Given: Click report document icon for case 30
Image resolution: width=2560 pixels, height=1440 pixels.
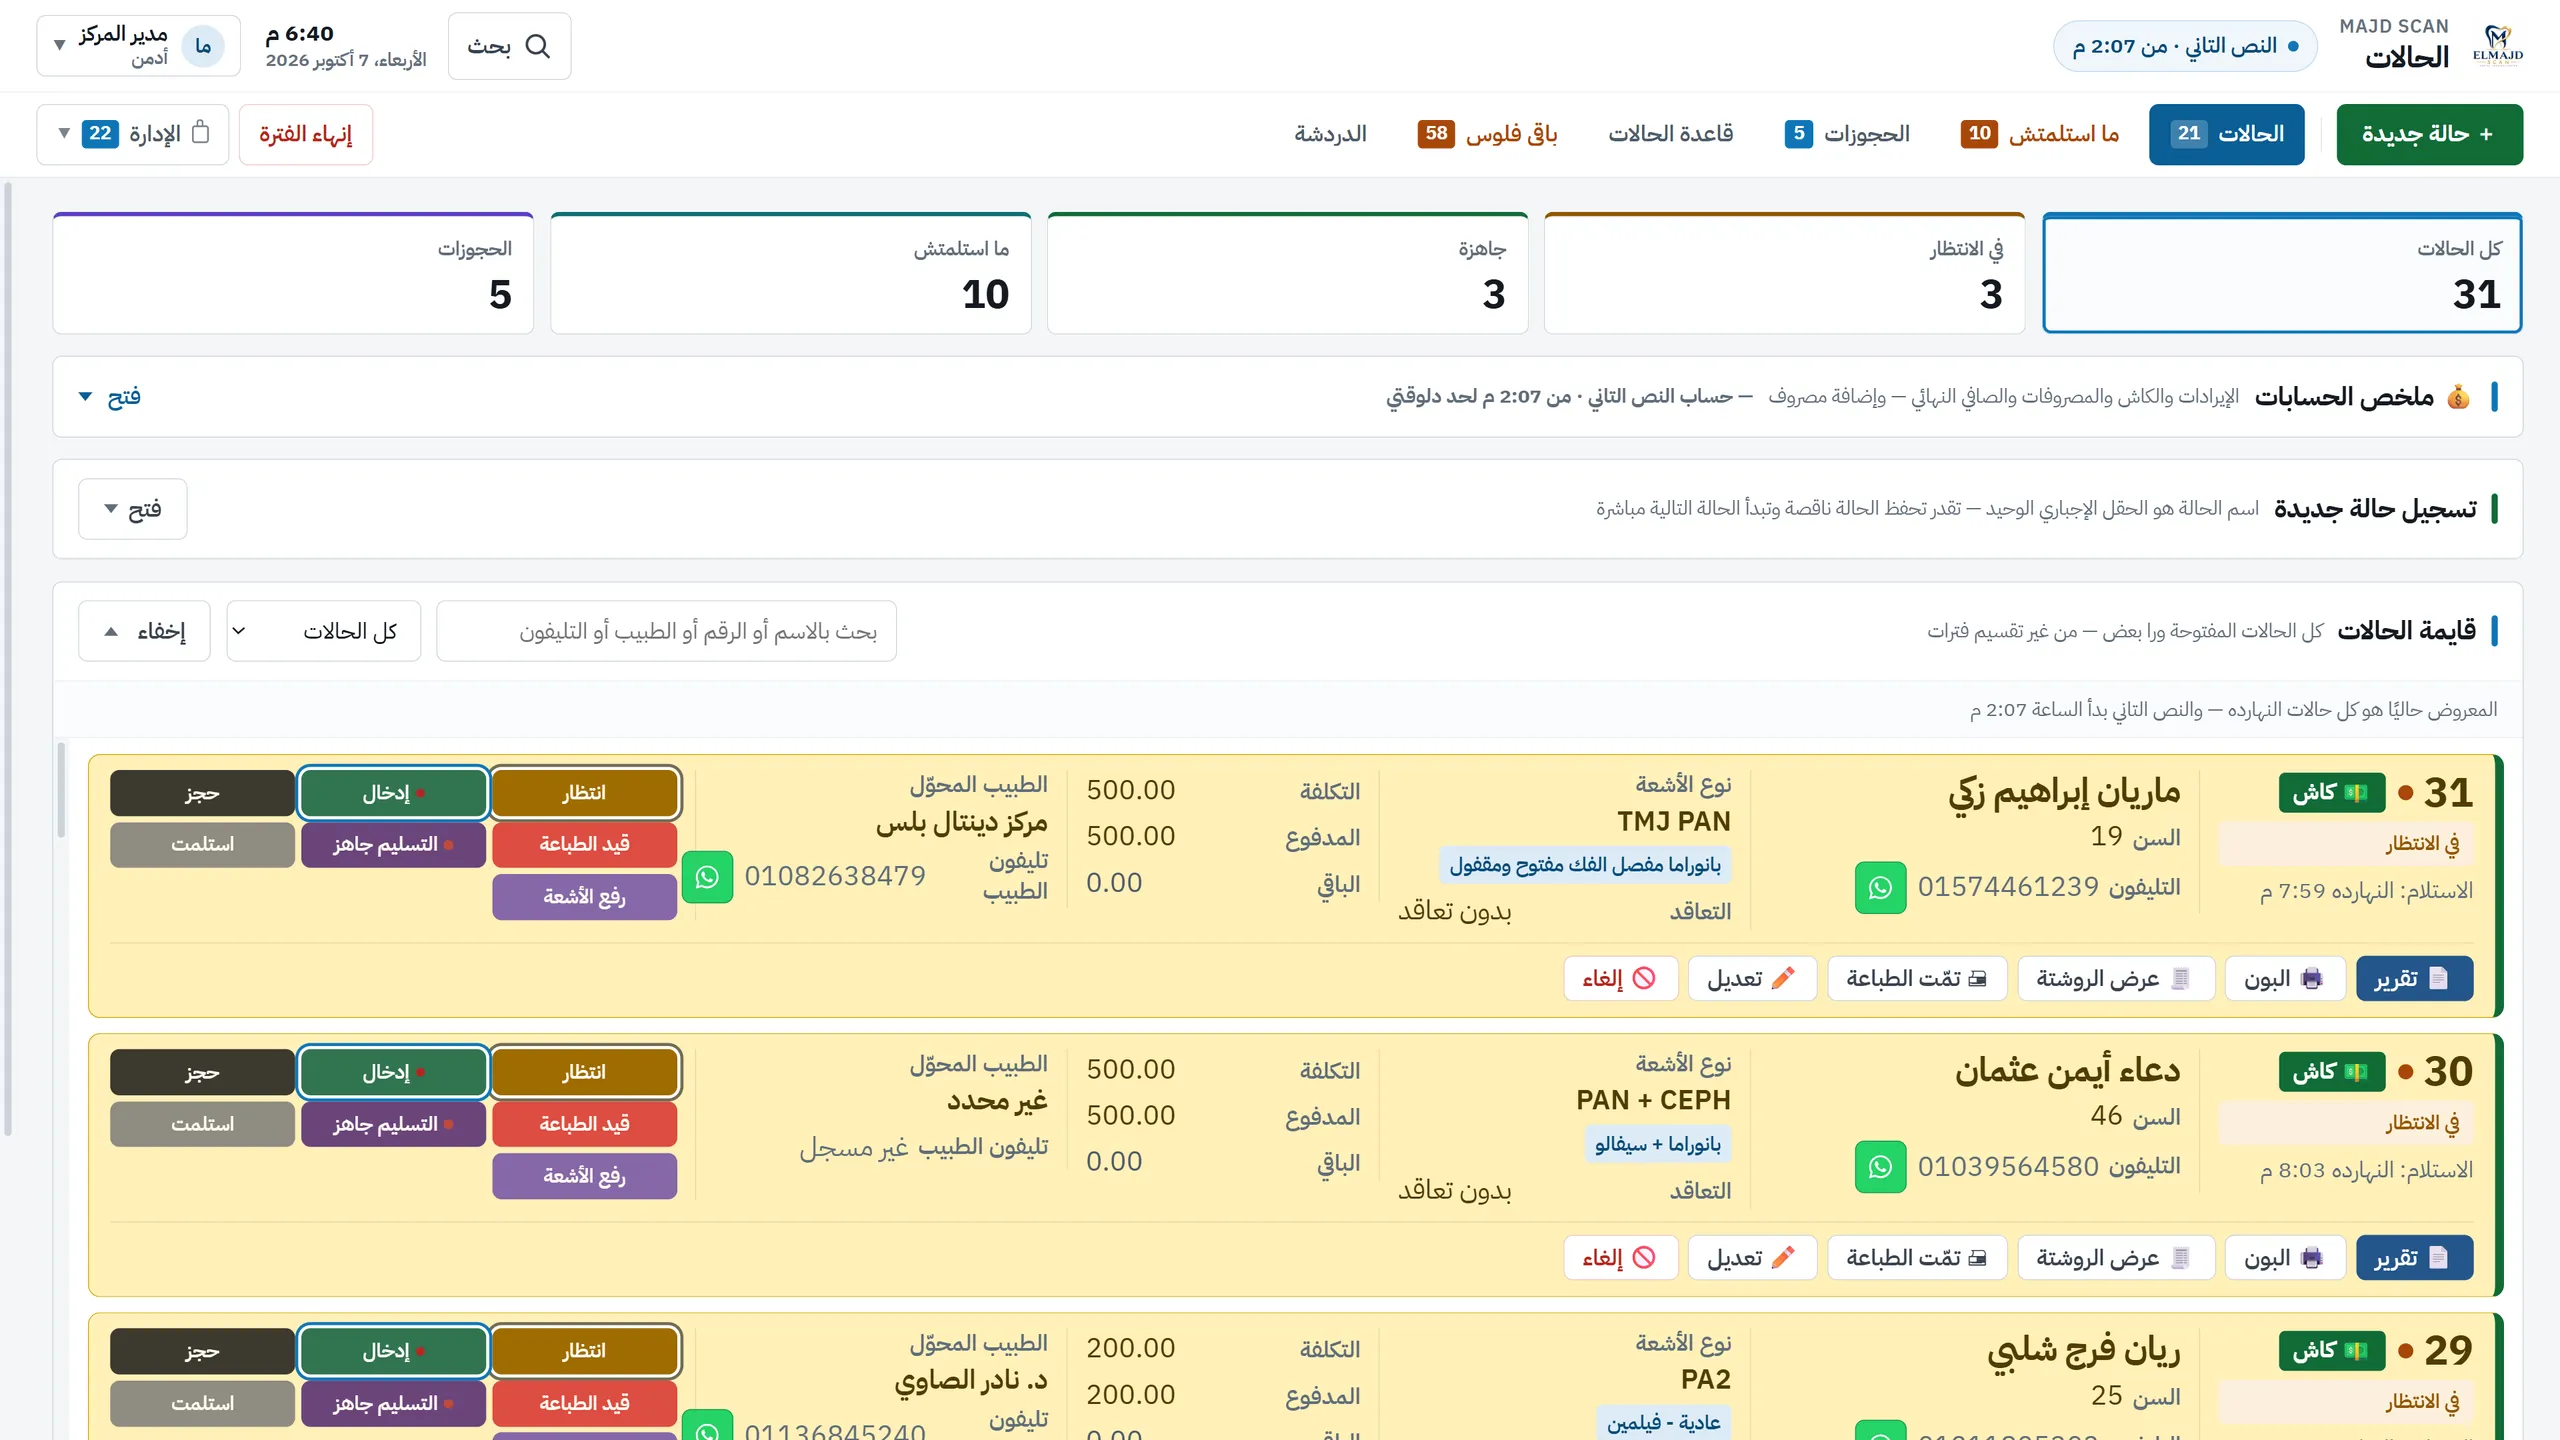Looking at the screenshot, I should point(2439,1257).
